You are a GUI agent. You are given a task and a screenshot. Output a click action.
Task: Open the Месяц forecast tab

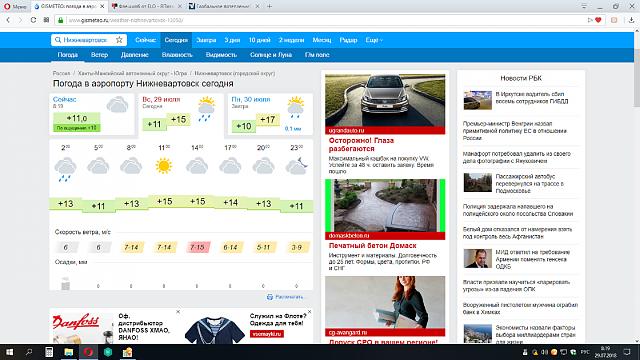click(x=322, y=40)
